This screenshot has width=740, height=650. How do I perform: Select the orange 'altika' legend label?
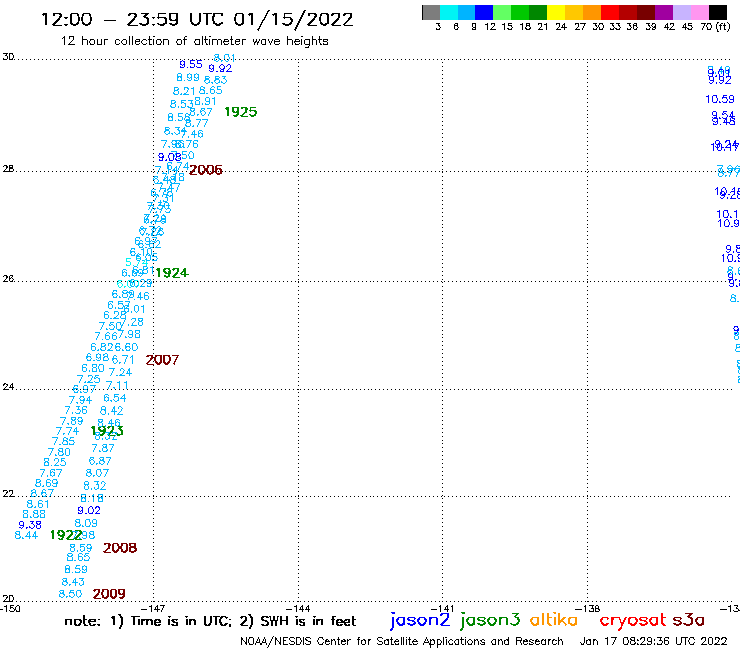554,619
